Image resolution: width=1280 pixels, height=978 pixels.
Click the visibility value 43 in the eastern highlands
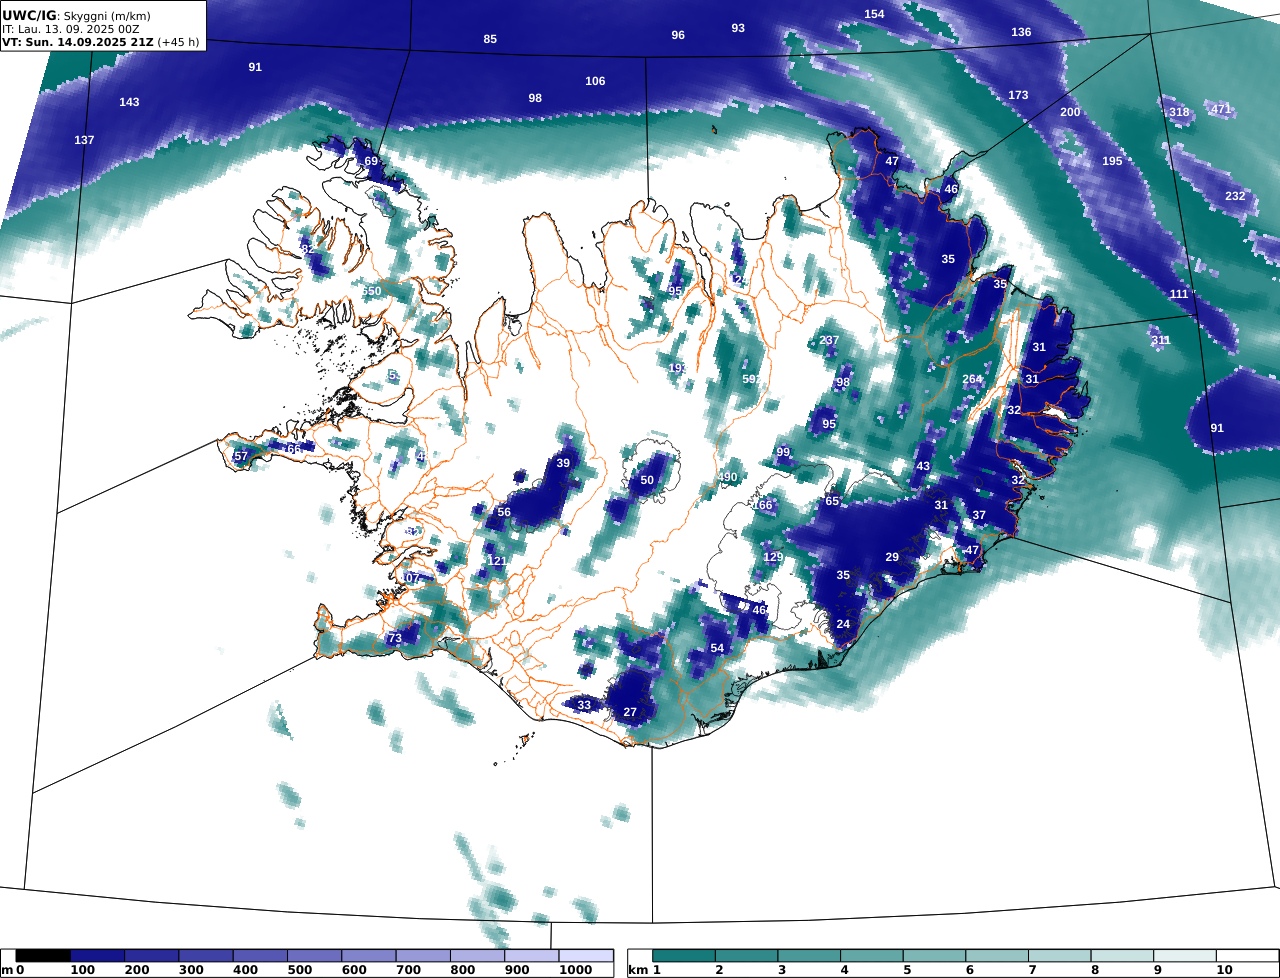pyautogui.click(x=923, y=466)
